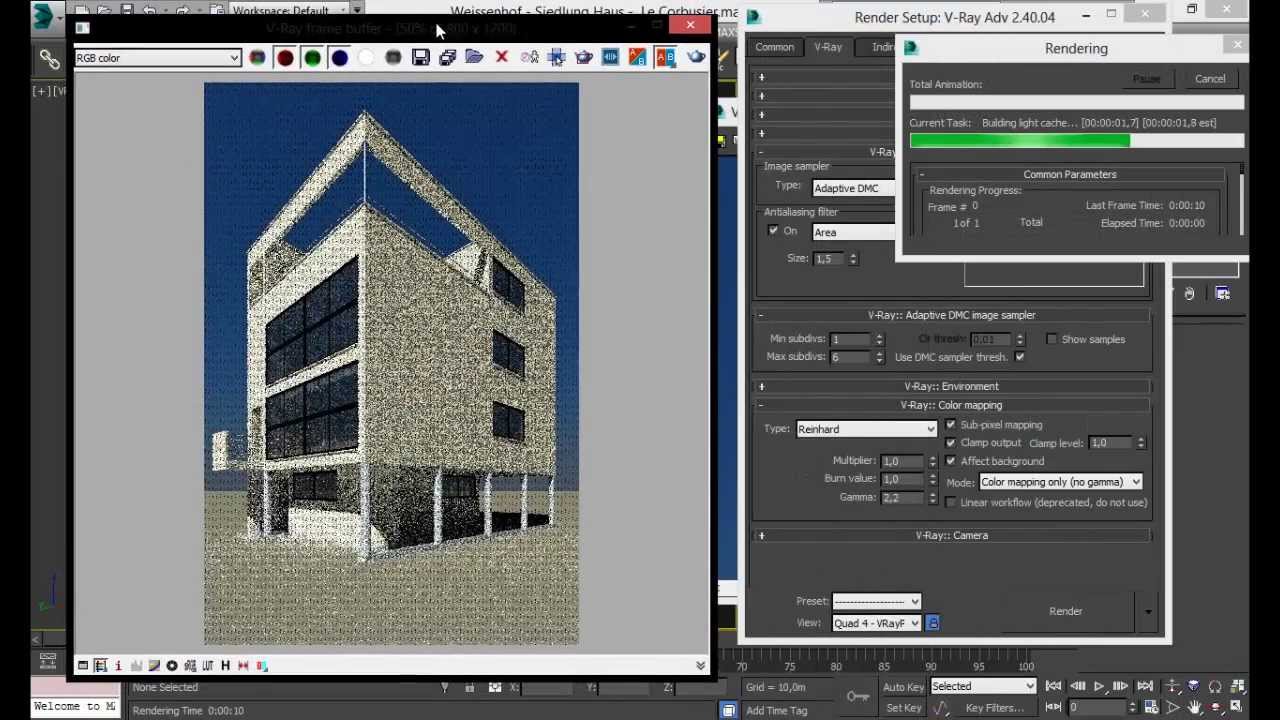
Task: Open the Common tab in Render Setup
Action: point(775,47)
